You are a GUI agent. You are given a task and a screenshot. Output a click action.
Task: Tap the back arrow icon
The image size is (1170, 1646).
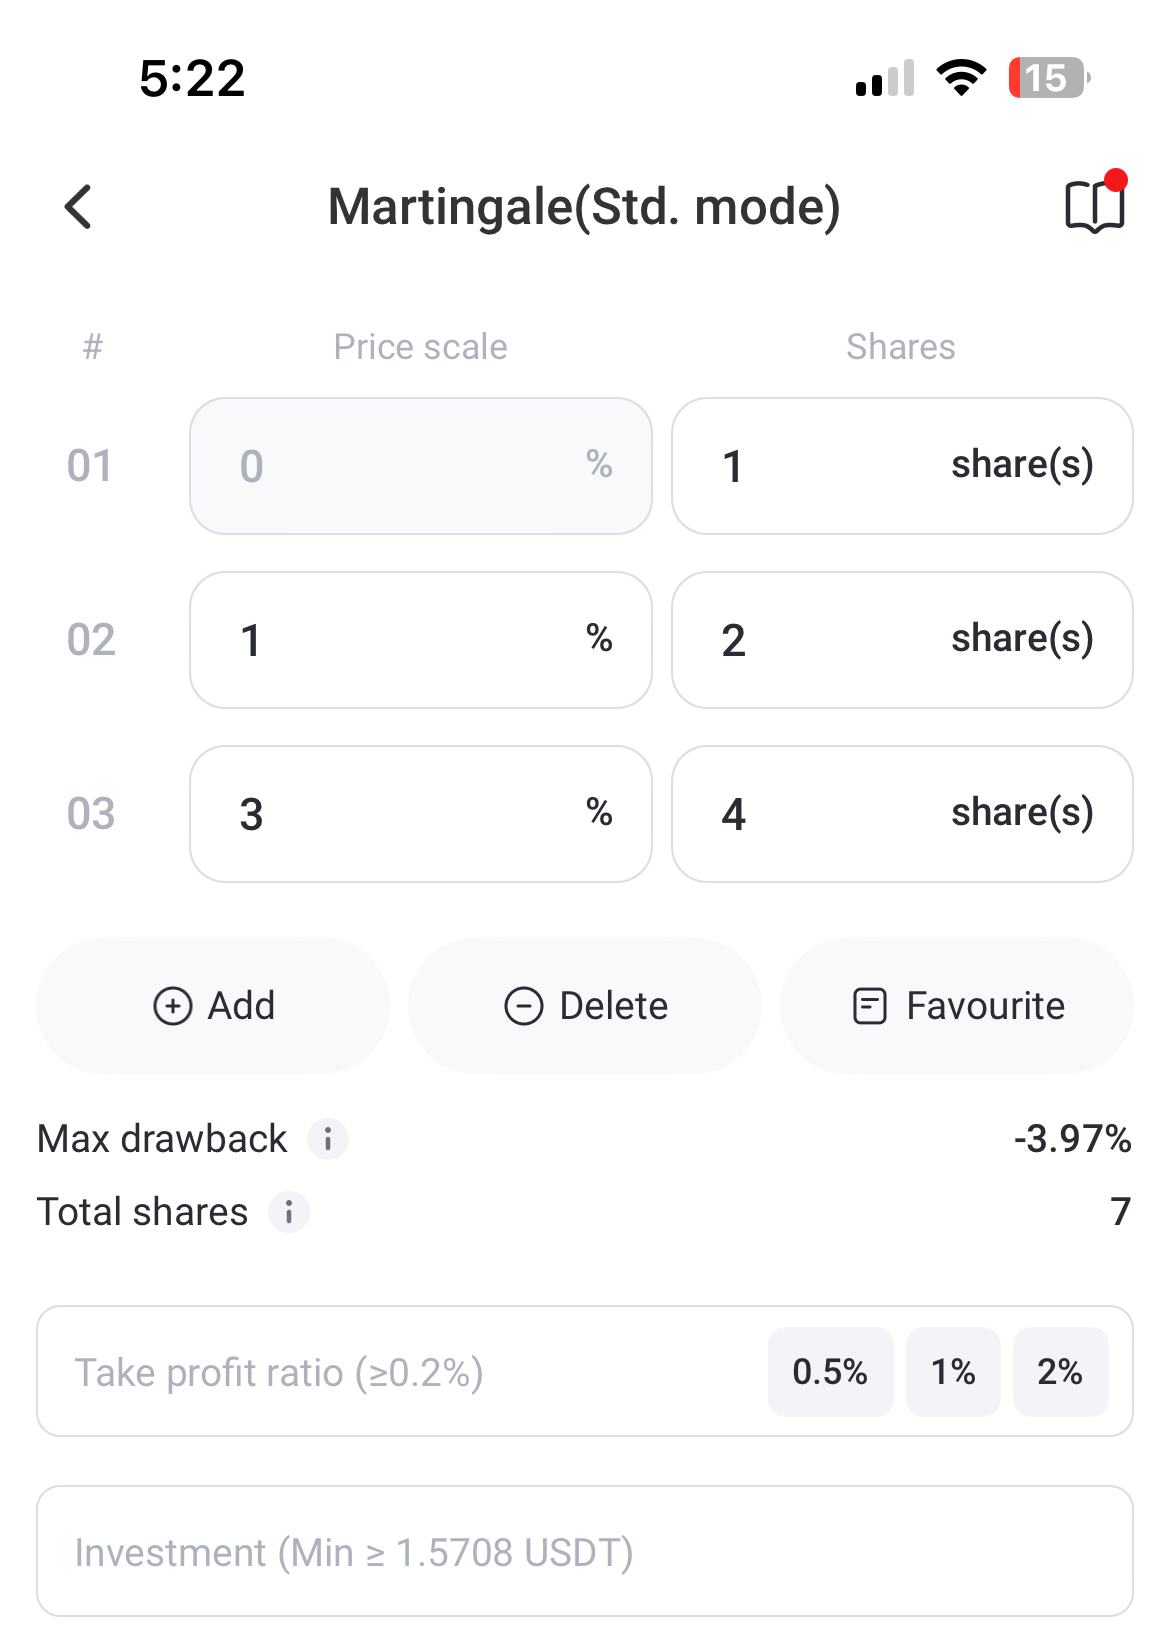78,207
